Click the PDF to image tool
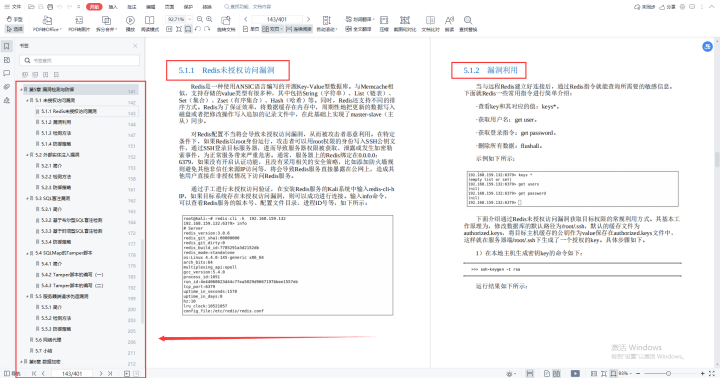This screenshot has width=720, height=378. (x=79, y=23)
